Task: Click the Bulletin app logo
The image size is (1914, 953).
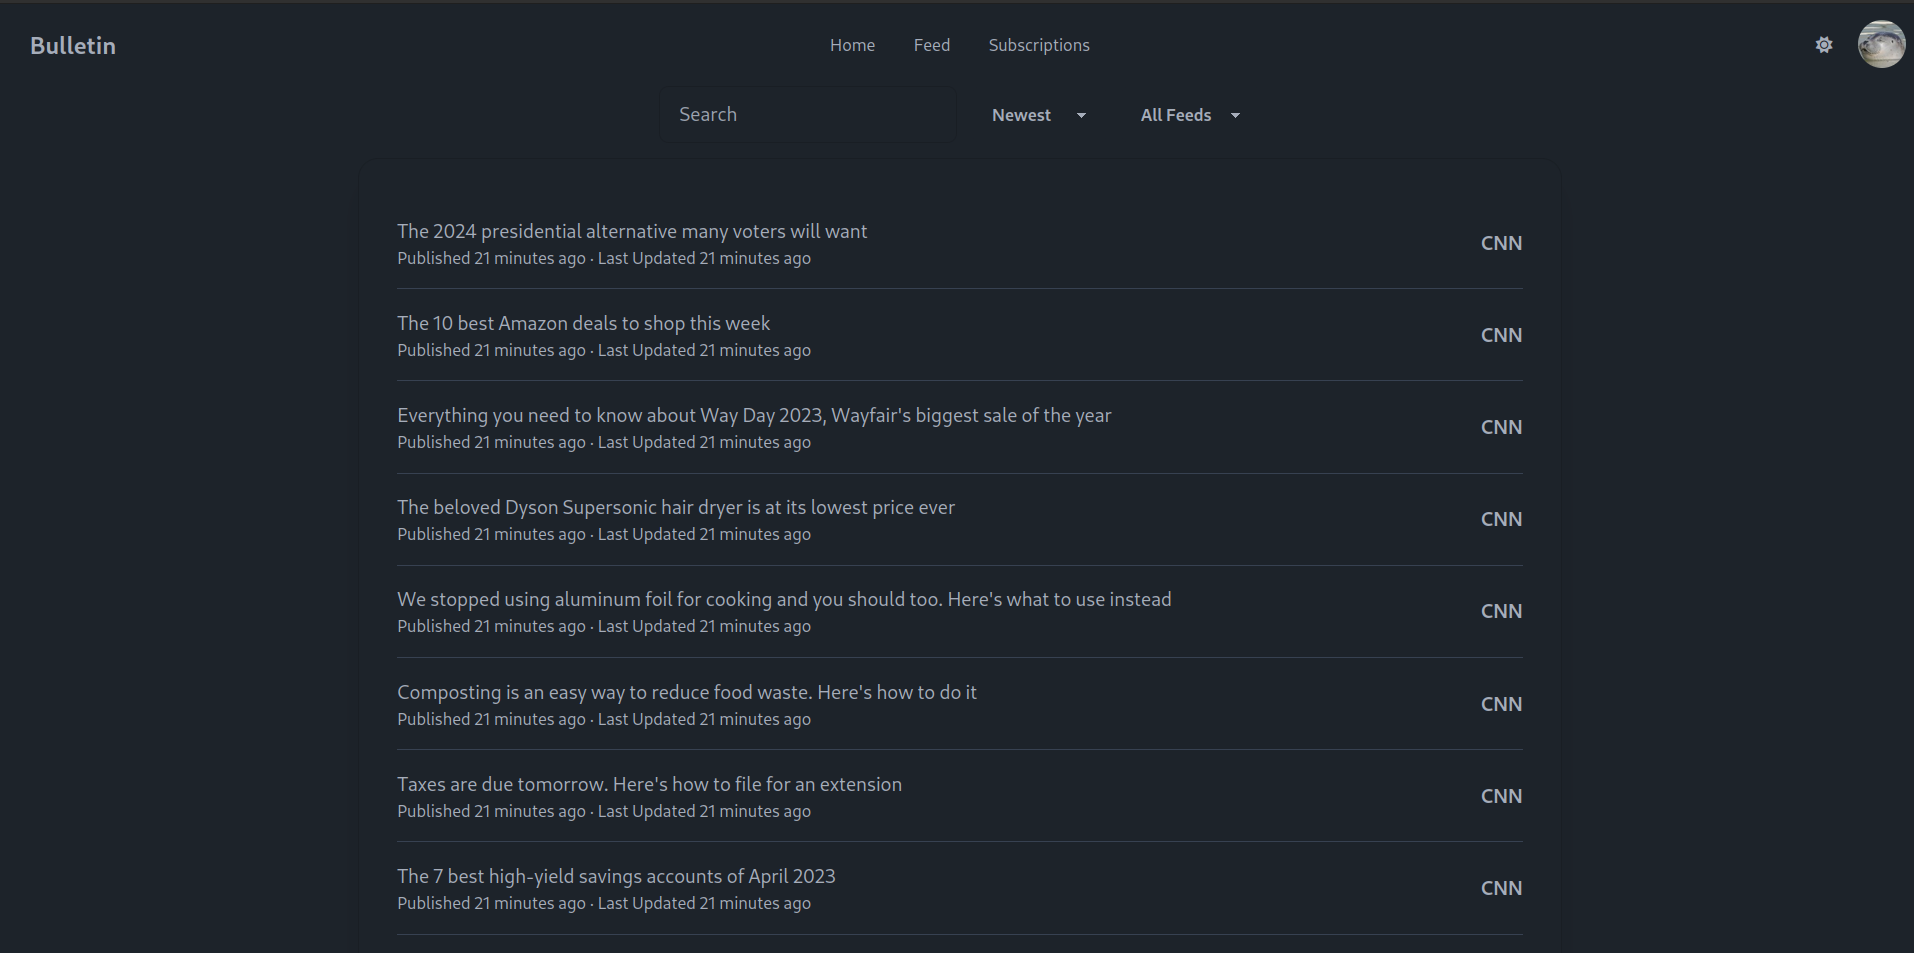Action: coord(71,45)
